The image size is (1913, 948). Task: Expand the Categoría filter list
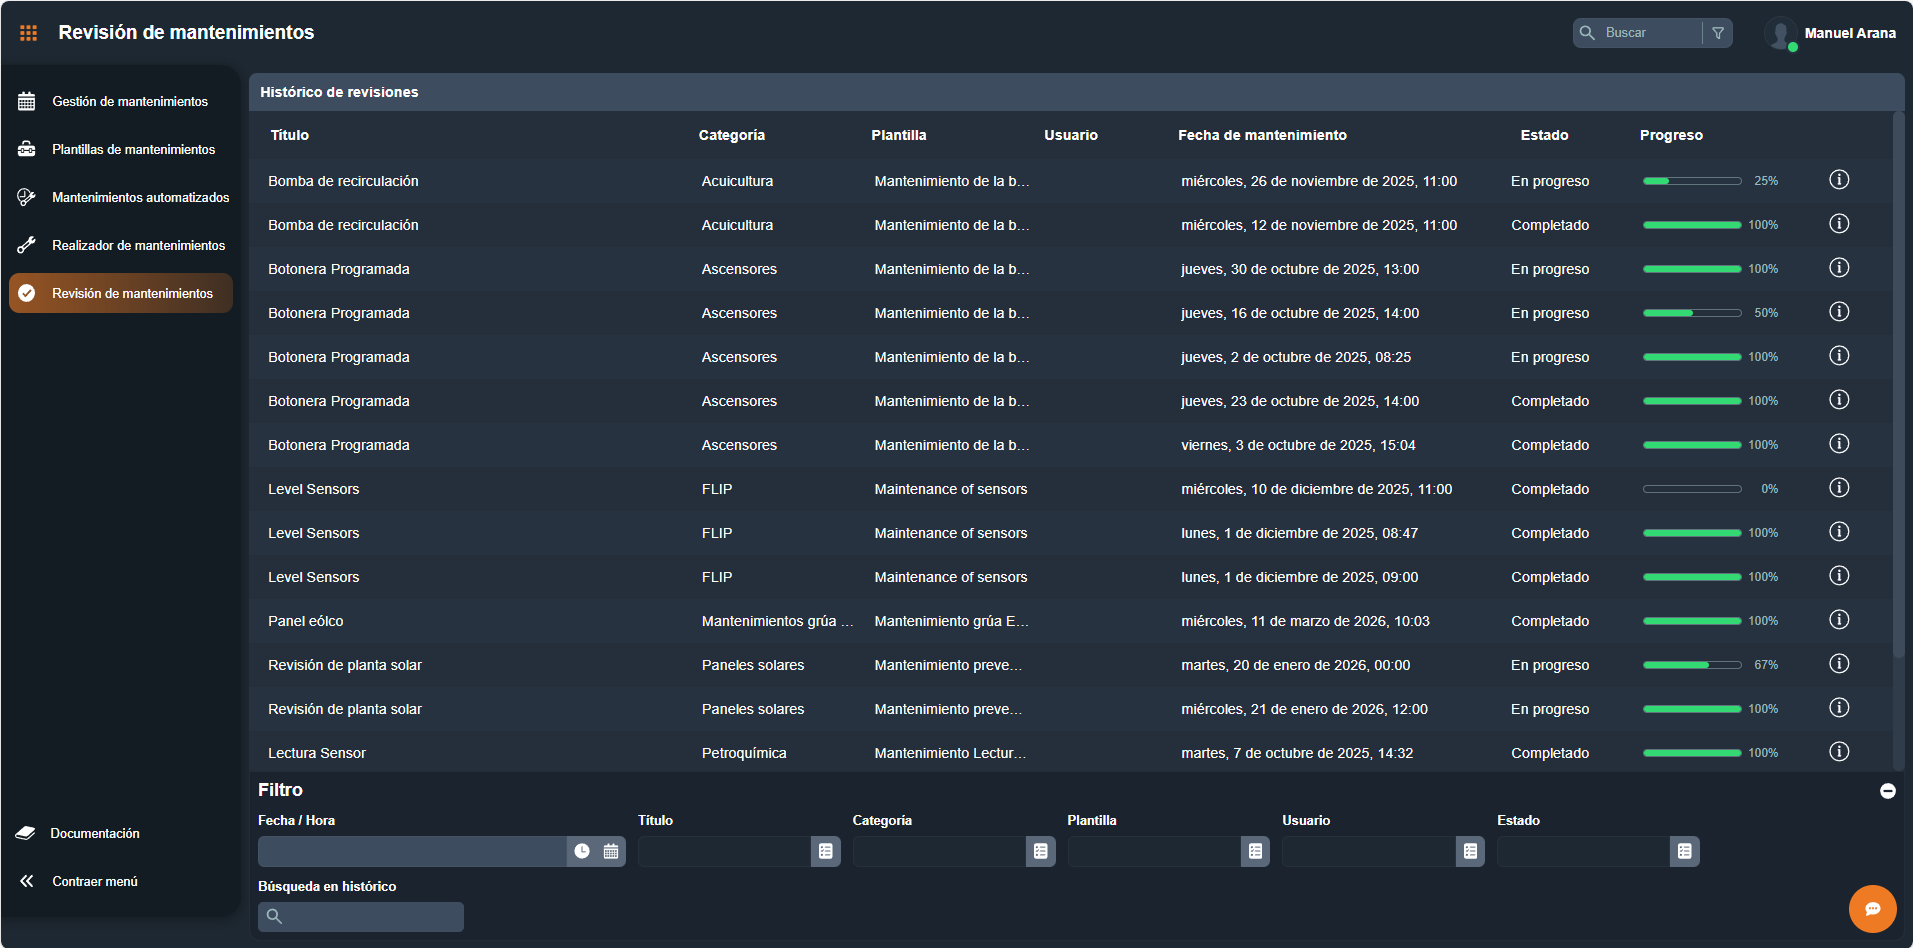[x=1040, y=851]
